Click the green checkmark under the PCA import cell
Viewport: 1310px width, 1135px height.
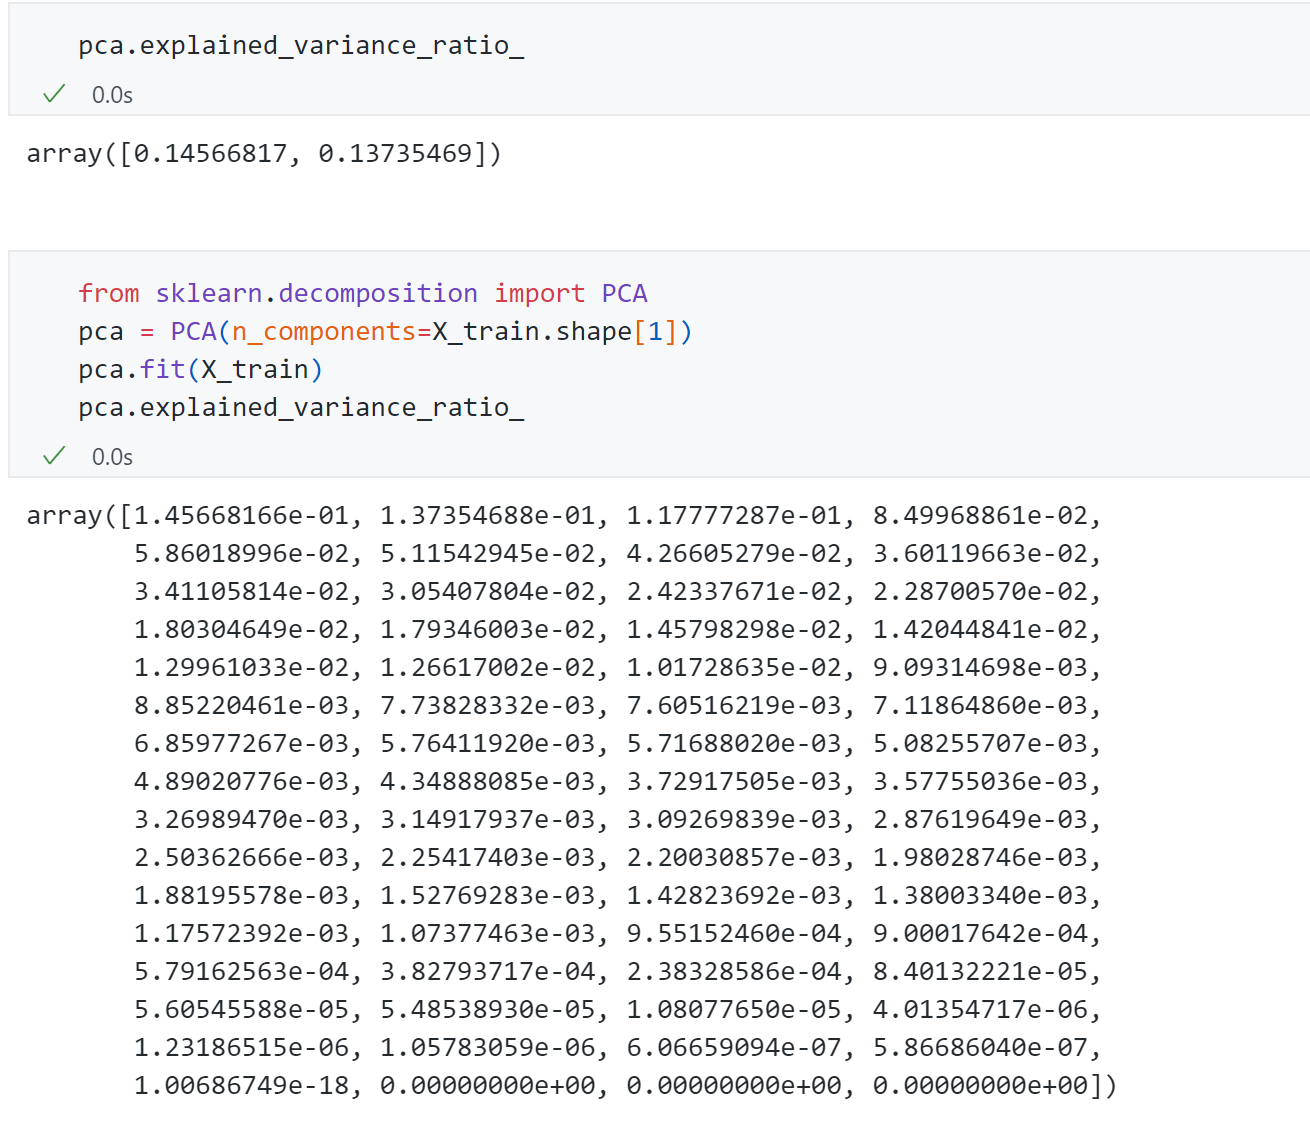54,456
